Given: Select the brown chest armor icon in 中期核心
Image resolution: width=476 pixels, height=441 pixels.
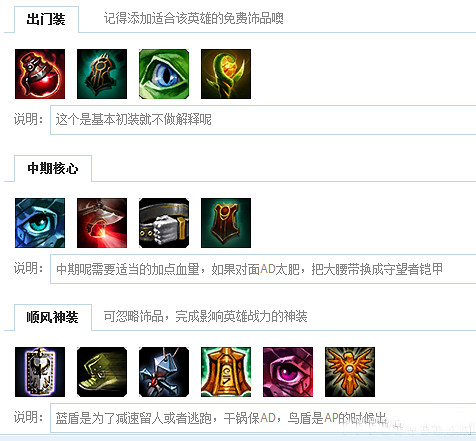Looking at the screenshot, I should coord(226,223).
